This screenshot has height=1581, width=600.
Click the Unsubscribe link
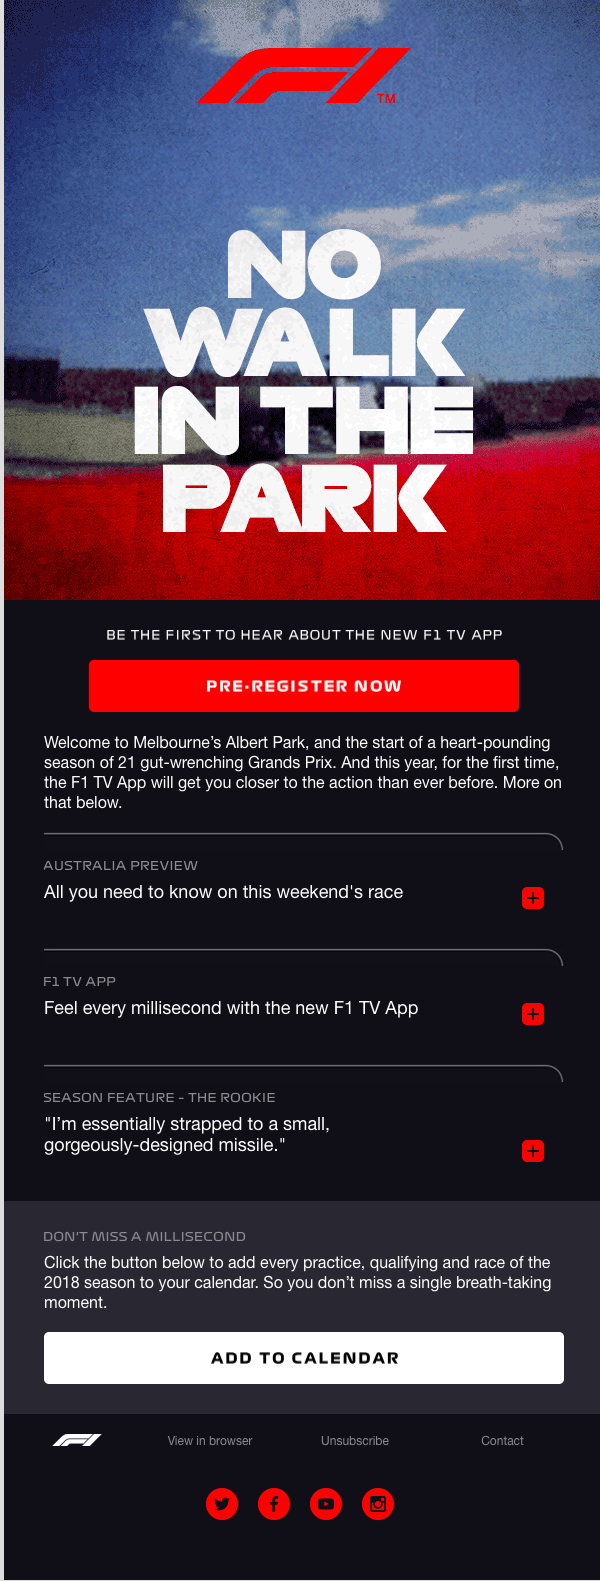(x=355, y=1441)
